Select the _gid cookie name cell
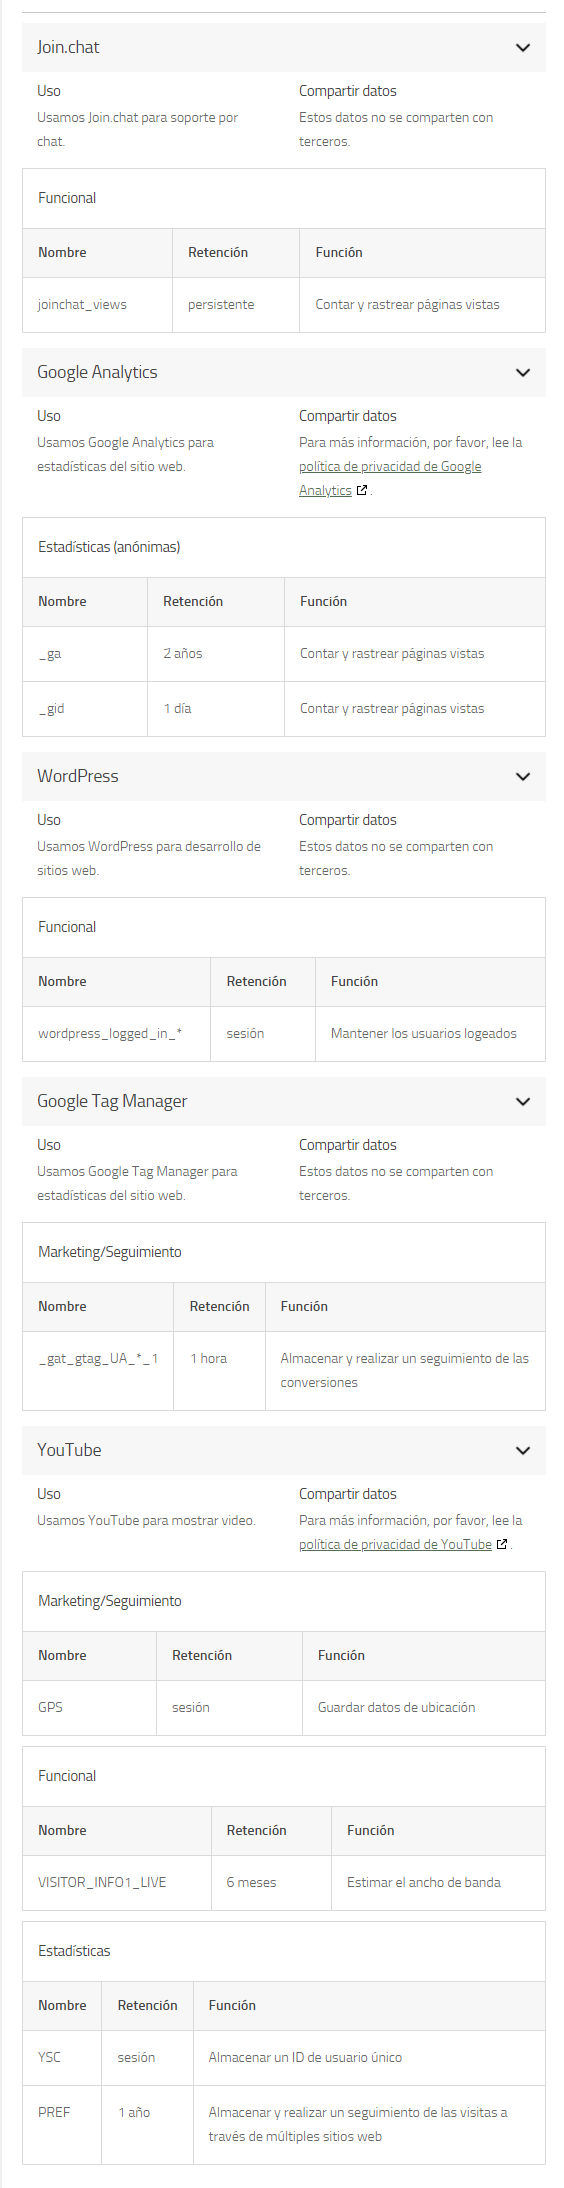 click(x=85, y=709)
